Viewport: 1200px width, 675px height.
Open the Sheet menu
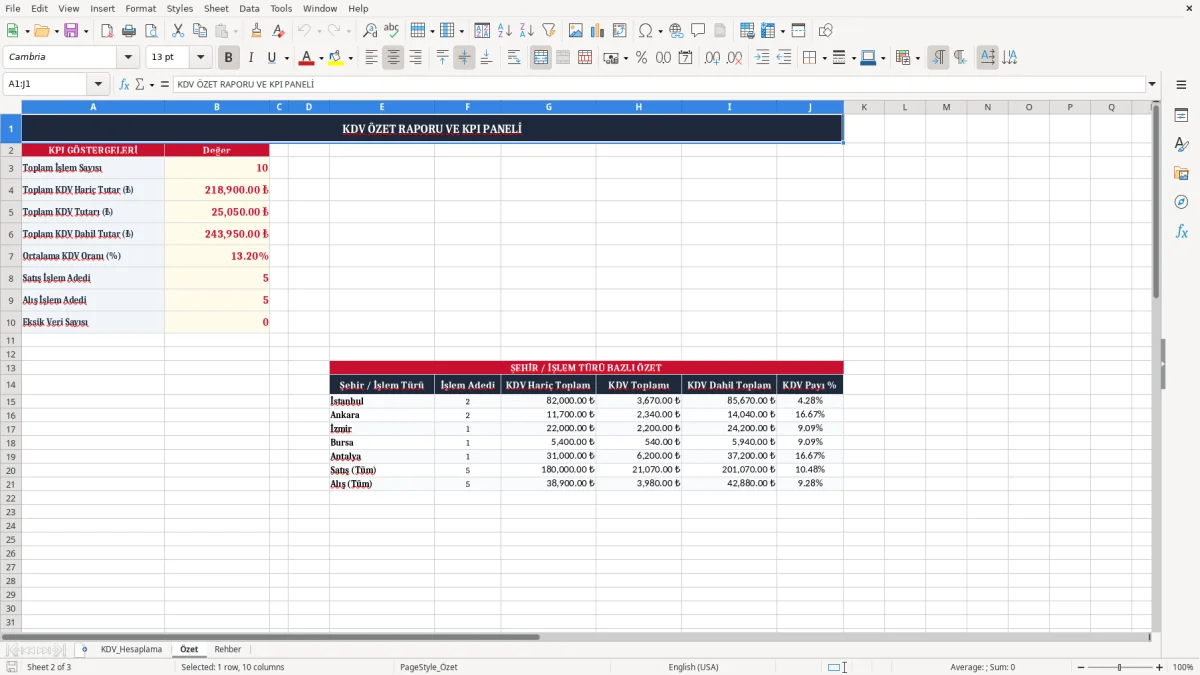216,8
